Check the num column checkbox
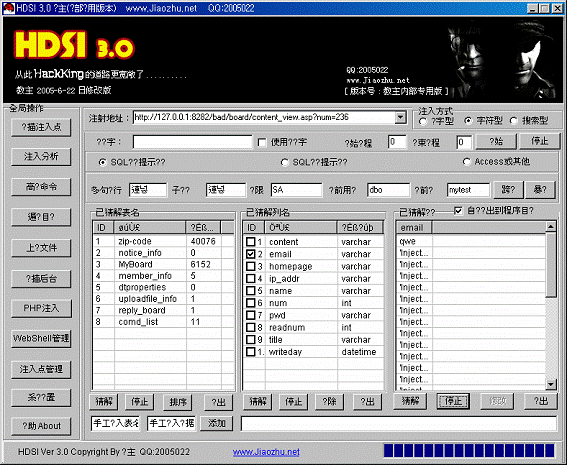 [x=251, y=303]
